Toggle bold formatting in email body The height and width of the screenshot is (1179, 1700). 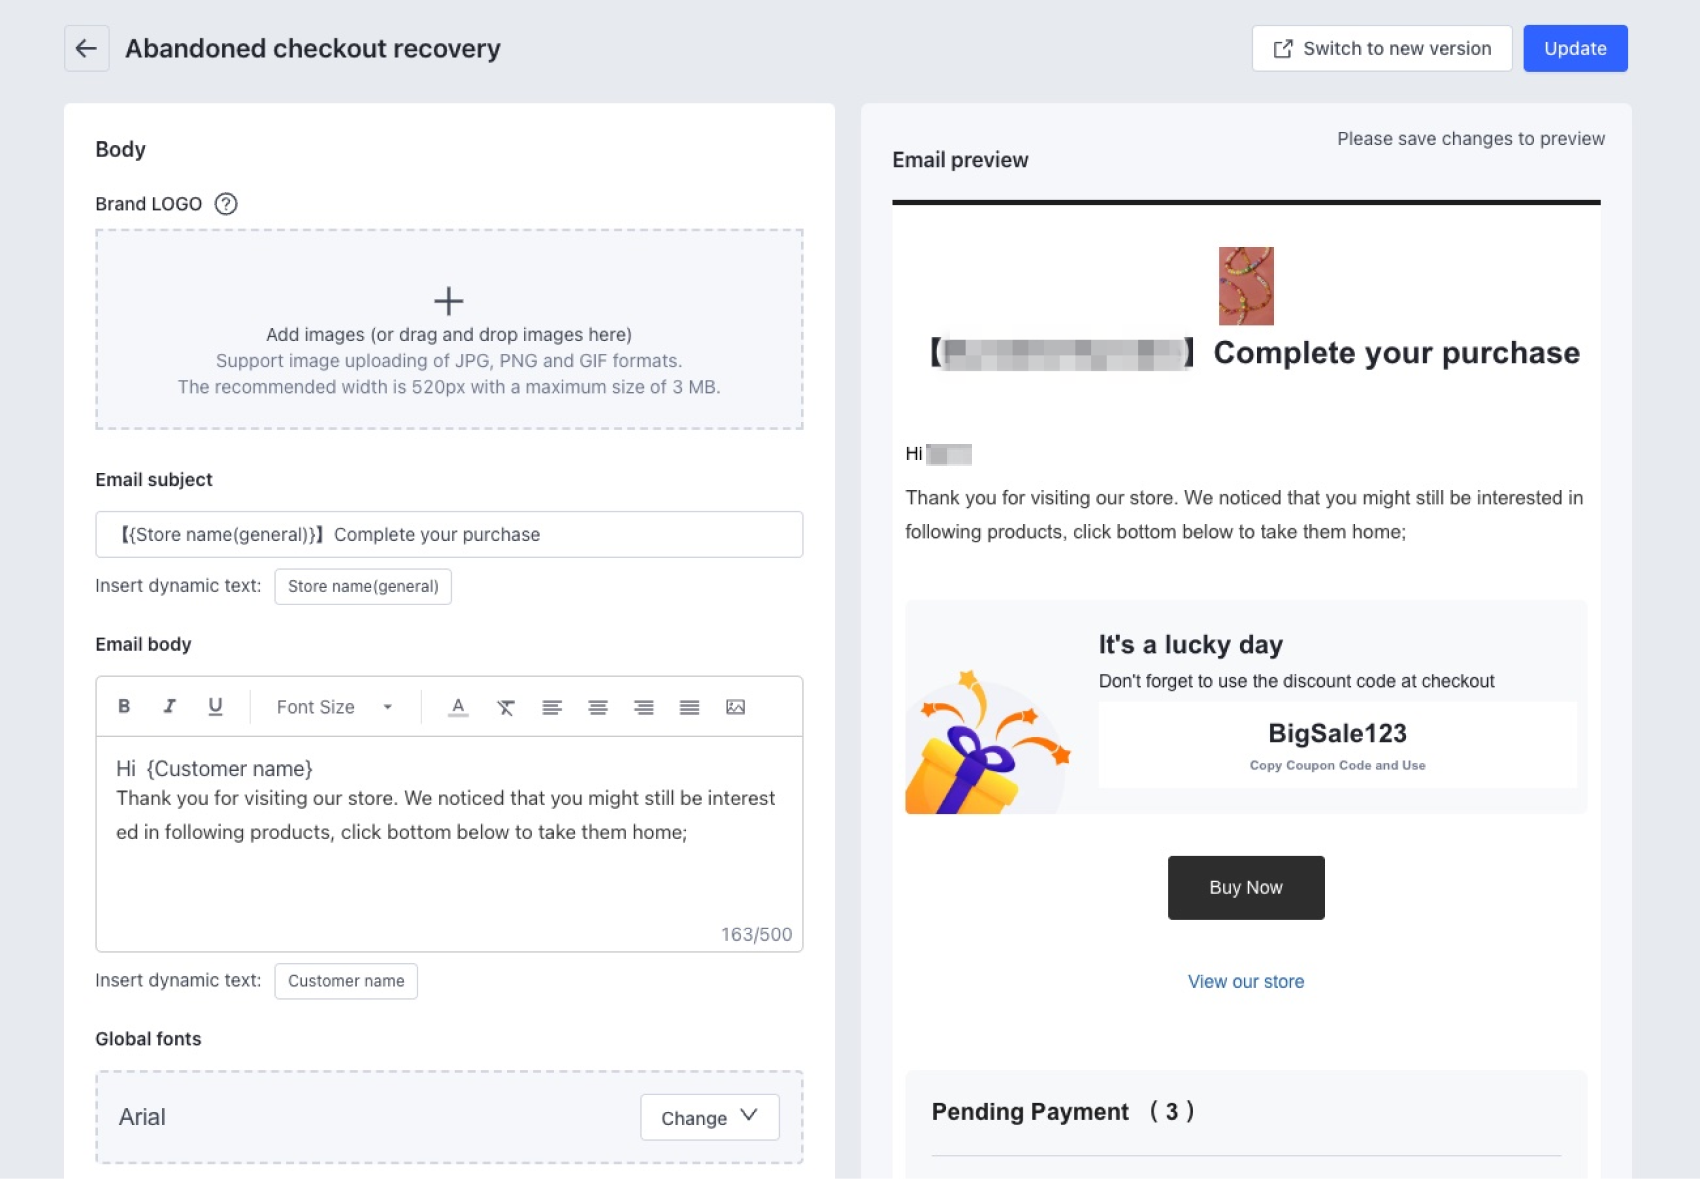coord(124,706)
